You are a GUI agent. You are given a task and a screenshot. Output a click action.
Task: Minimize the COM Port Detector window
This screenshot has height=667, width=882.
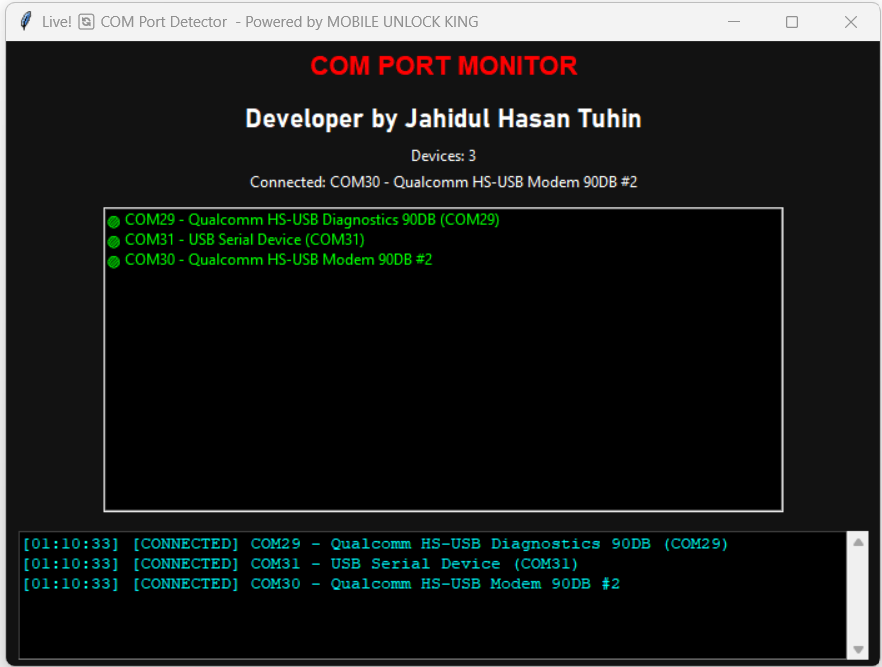pos(733,22)
